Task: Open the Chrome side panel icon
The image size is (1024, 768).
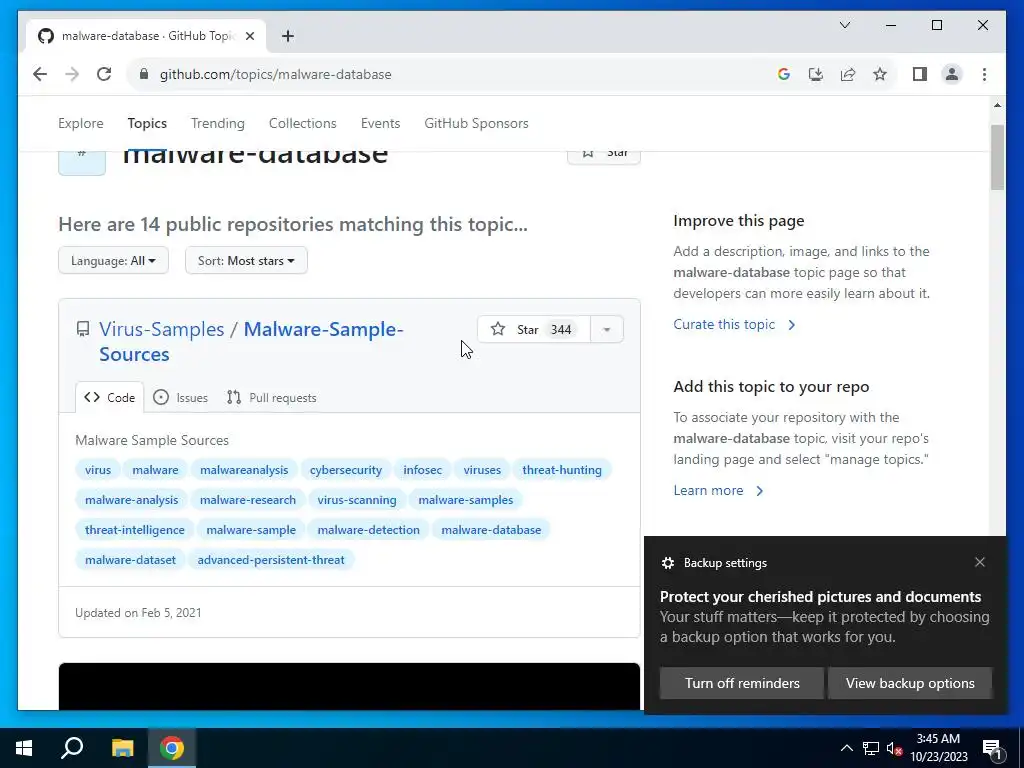Action: 920,74
